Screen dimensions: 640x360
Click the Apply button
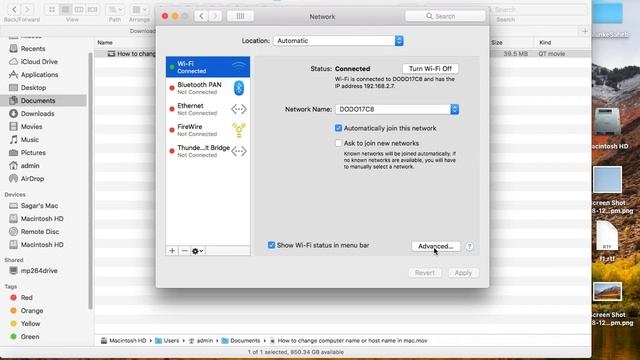463,273
